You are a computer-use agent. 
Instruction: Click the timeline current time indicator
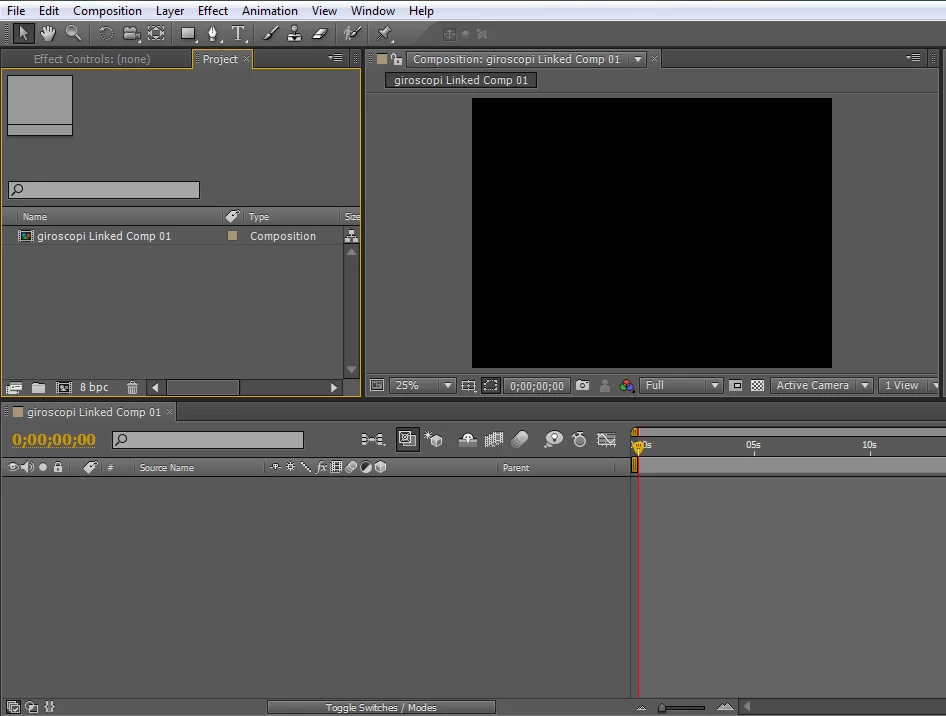click(638, 446)
